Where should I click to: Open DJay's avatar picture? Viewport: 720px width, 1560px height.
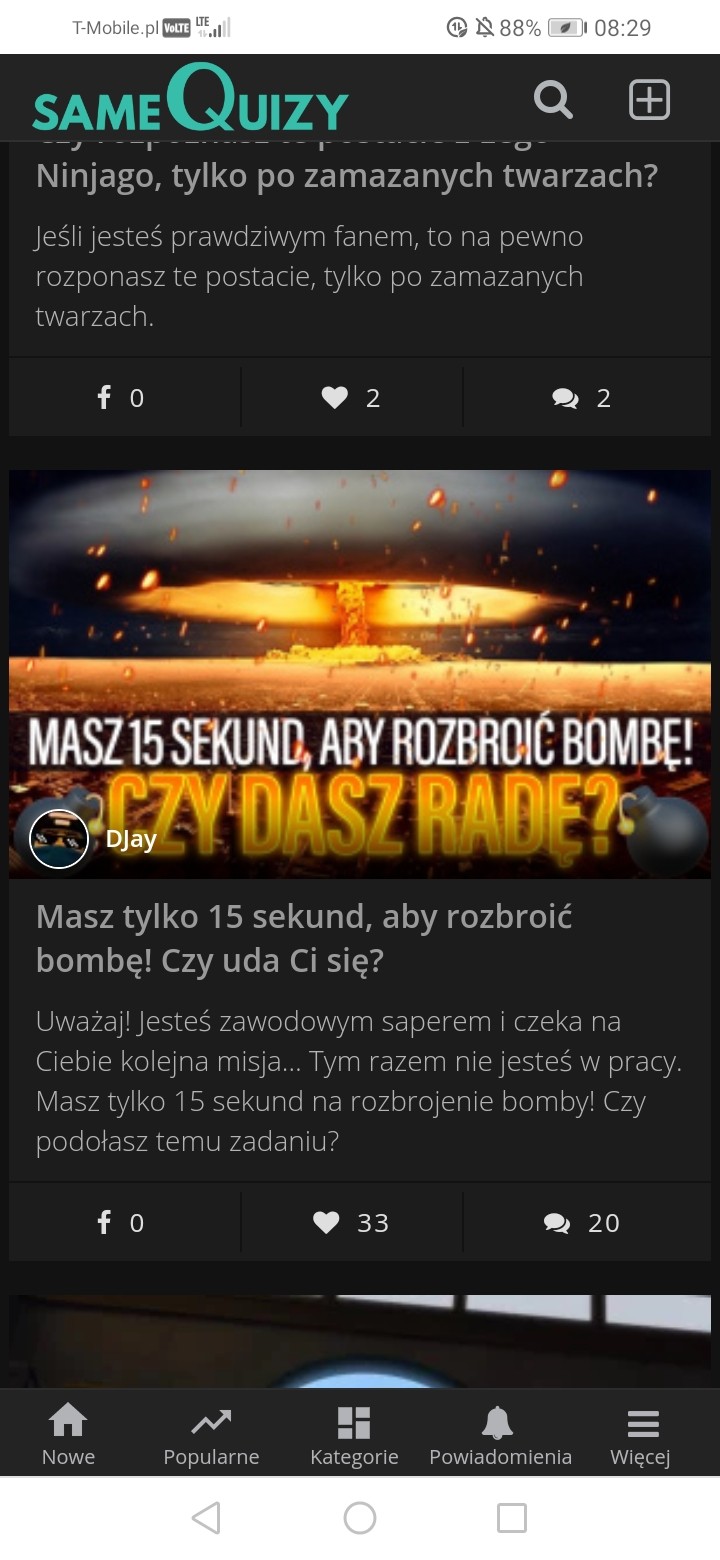[x=59, y=839]
